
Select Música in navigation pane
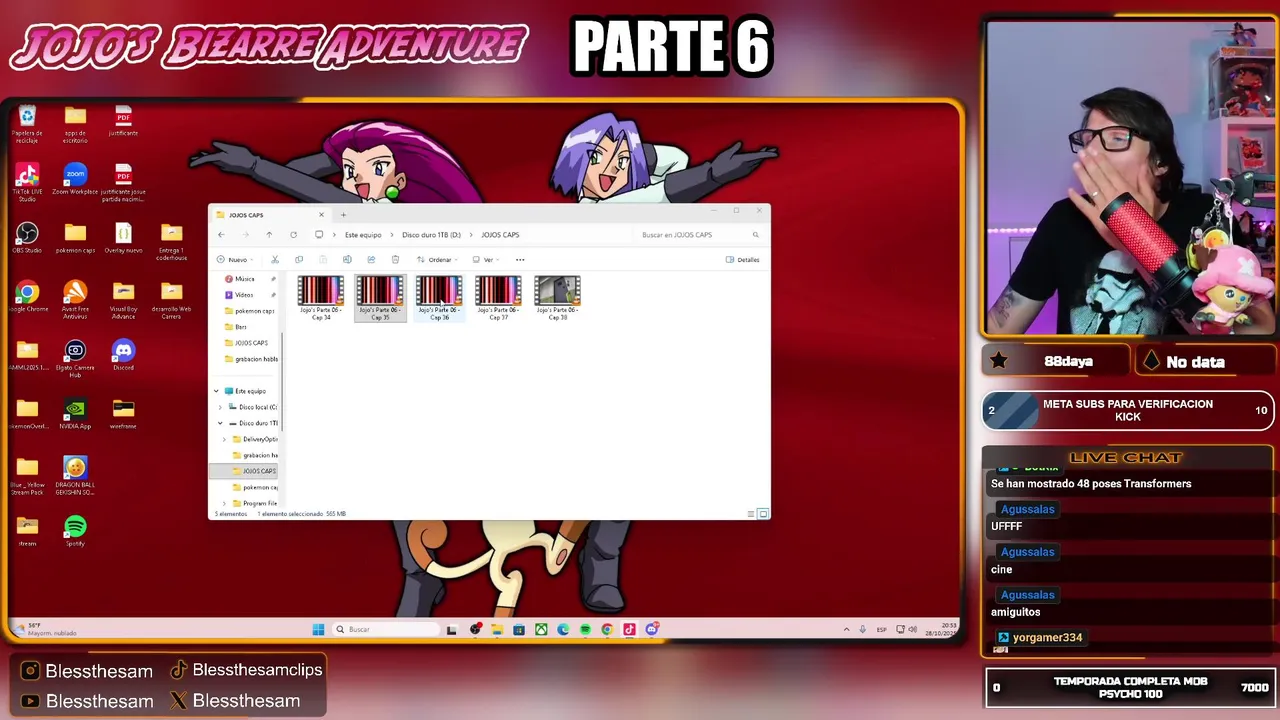coord(244,279)
